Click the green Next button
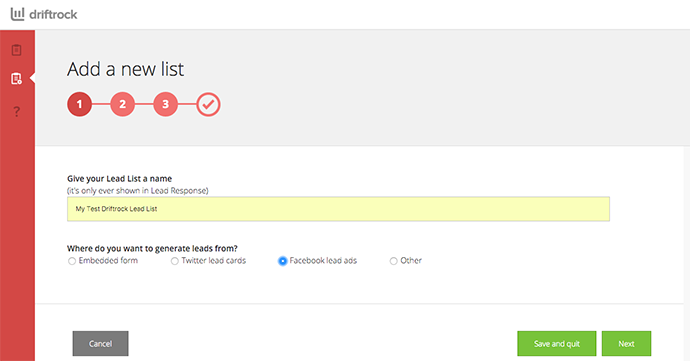This screenshot has width=690, height=361. [626, 343]
